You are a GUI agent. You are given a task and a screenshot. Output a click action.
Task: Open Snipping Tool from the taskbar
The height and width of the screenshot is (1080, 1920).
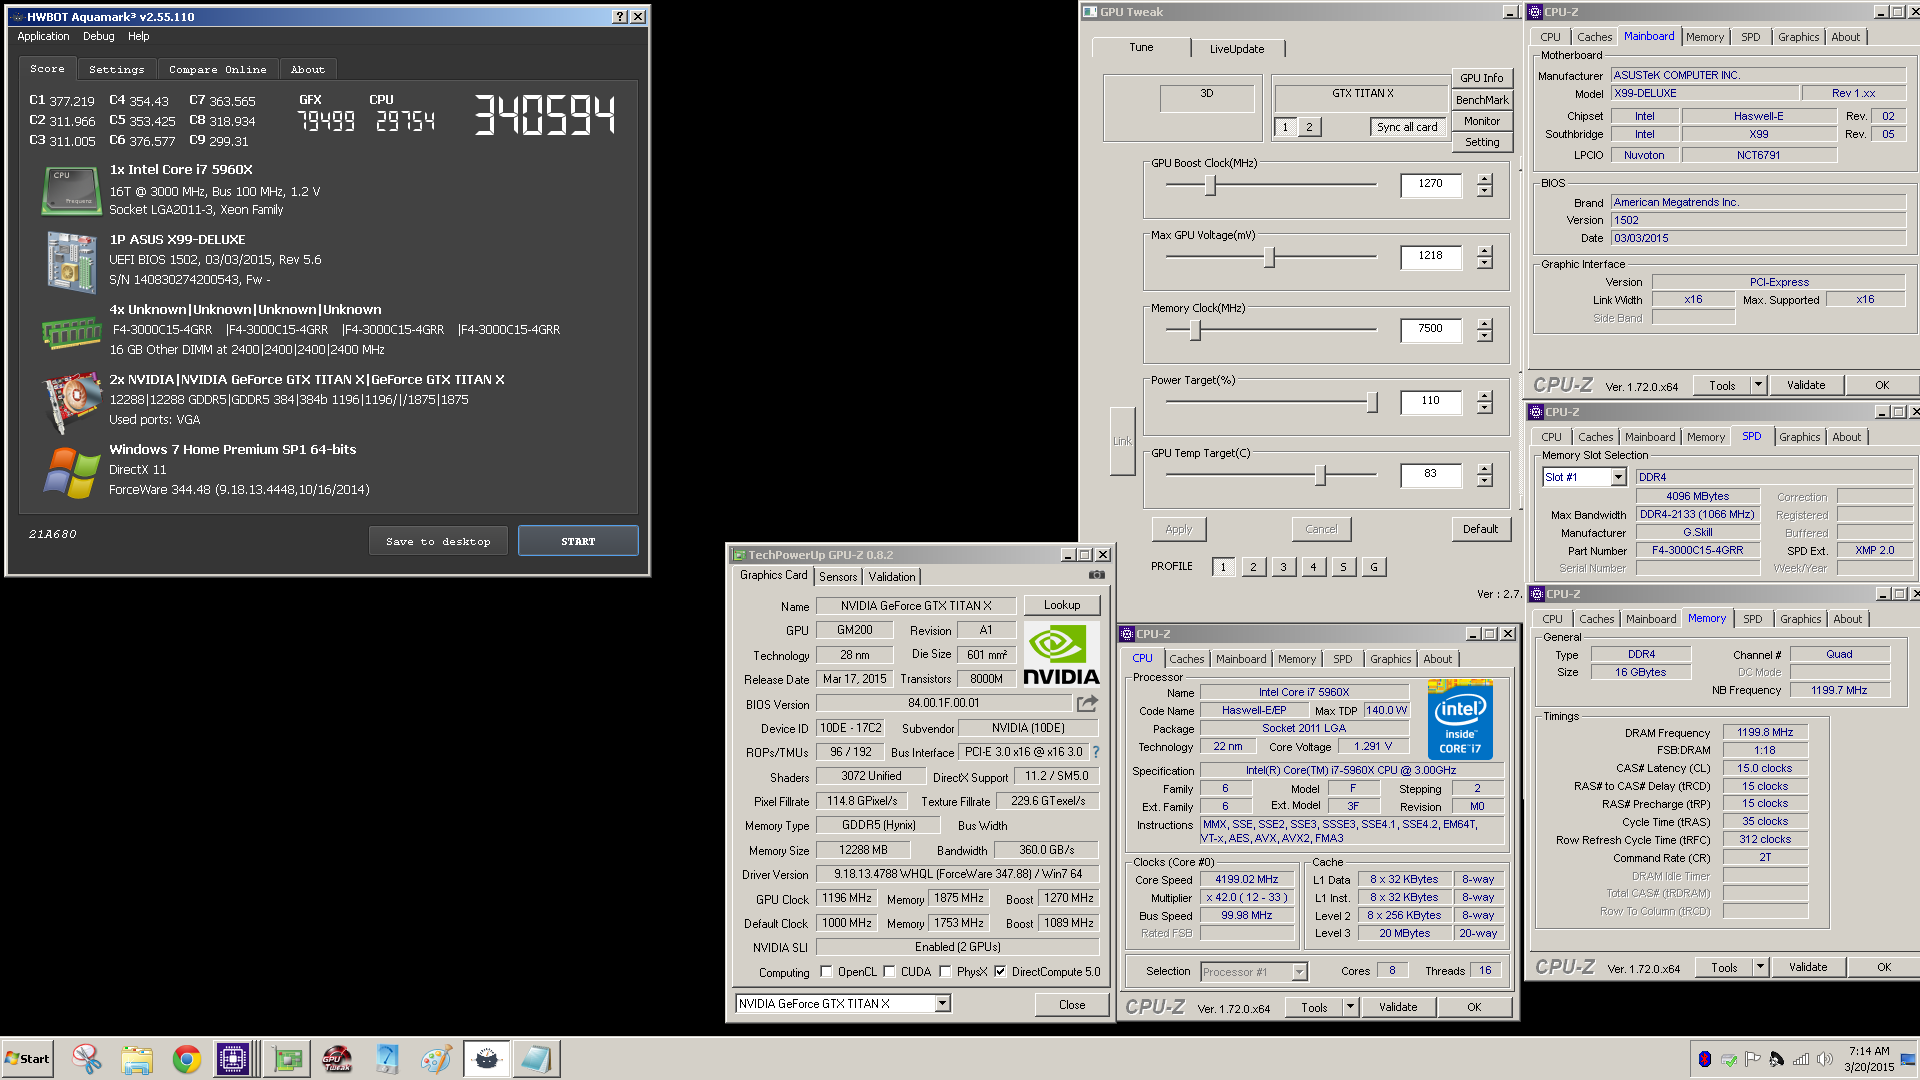coord(87,1059)
